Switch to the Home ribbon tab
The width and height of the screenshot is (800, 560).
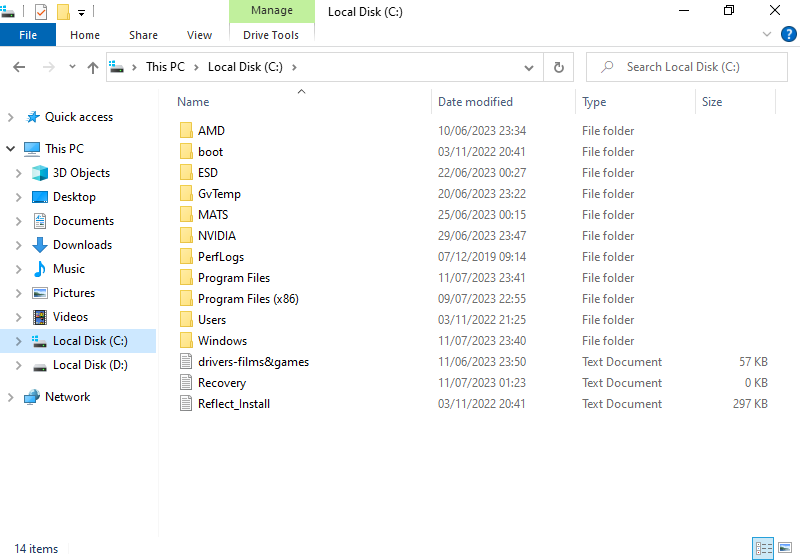(x=85, y=35)
